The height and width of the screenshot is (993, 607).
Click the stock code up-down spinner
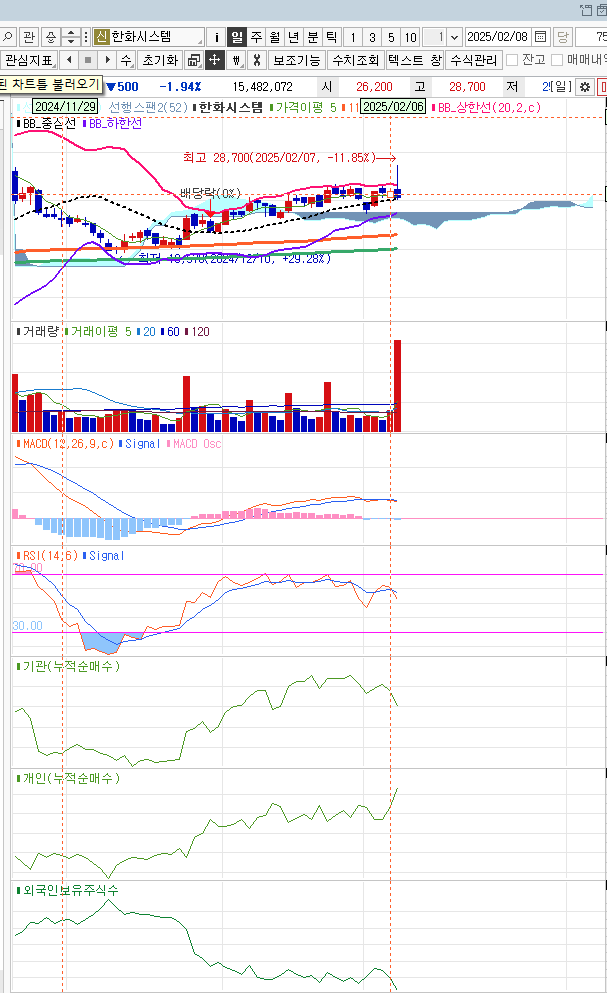(x=70, y=37)
